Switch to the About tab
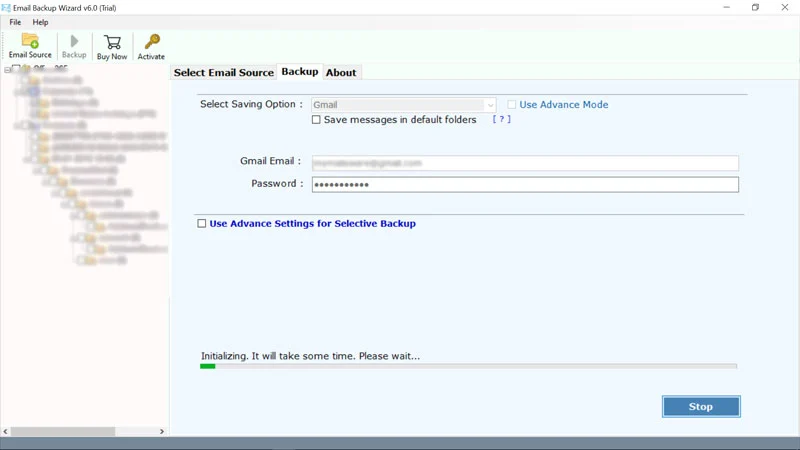Viewport: 800px width, 450px height. click(341, 72)
